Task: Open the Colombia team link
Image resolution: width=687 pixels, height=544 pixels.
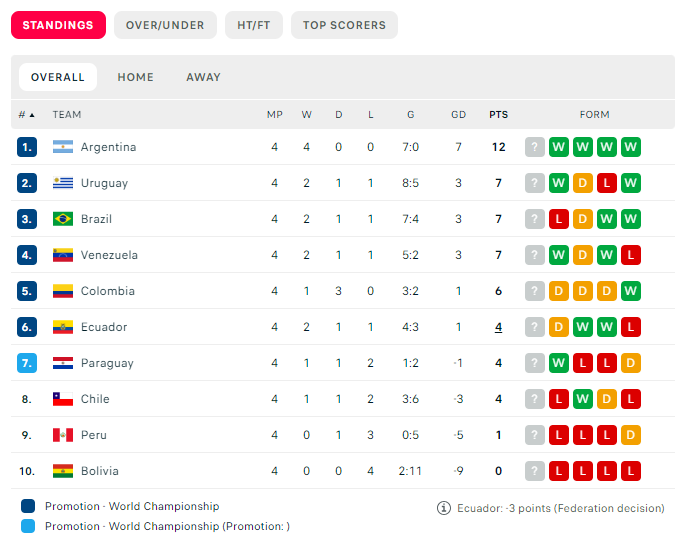Action: pos(107,291)
